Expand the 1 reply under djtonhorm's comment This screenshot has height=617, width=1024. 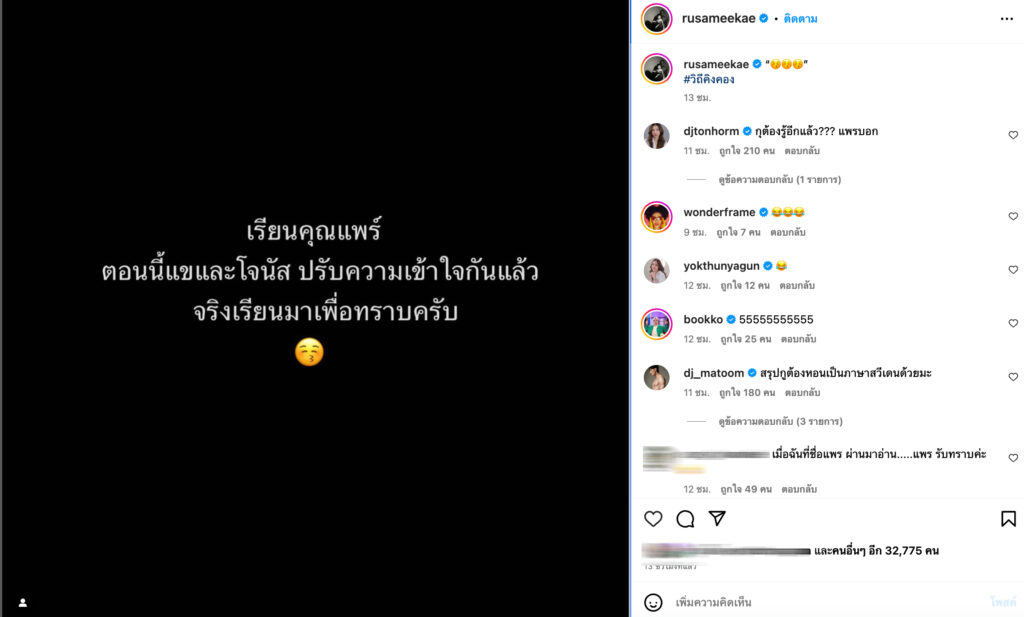(780, 180)
